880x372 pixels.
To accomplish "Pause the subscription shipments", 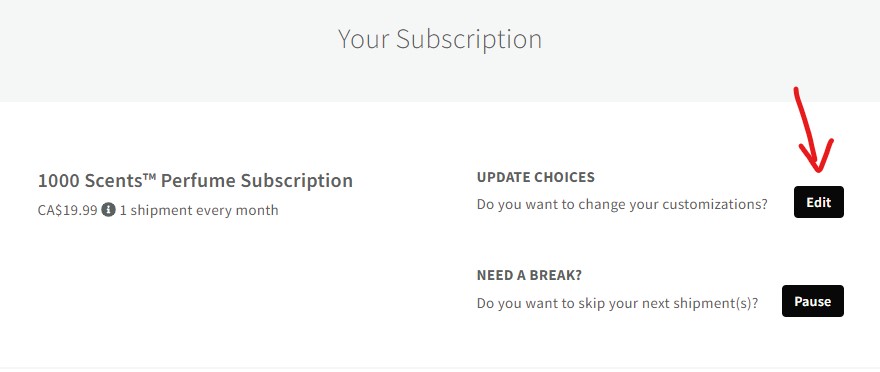I will (x=812, y=301).
